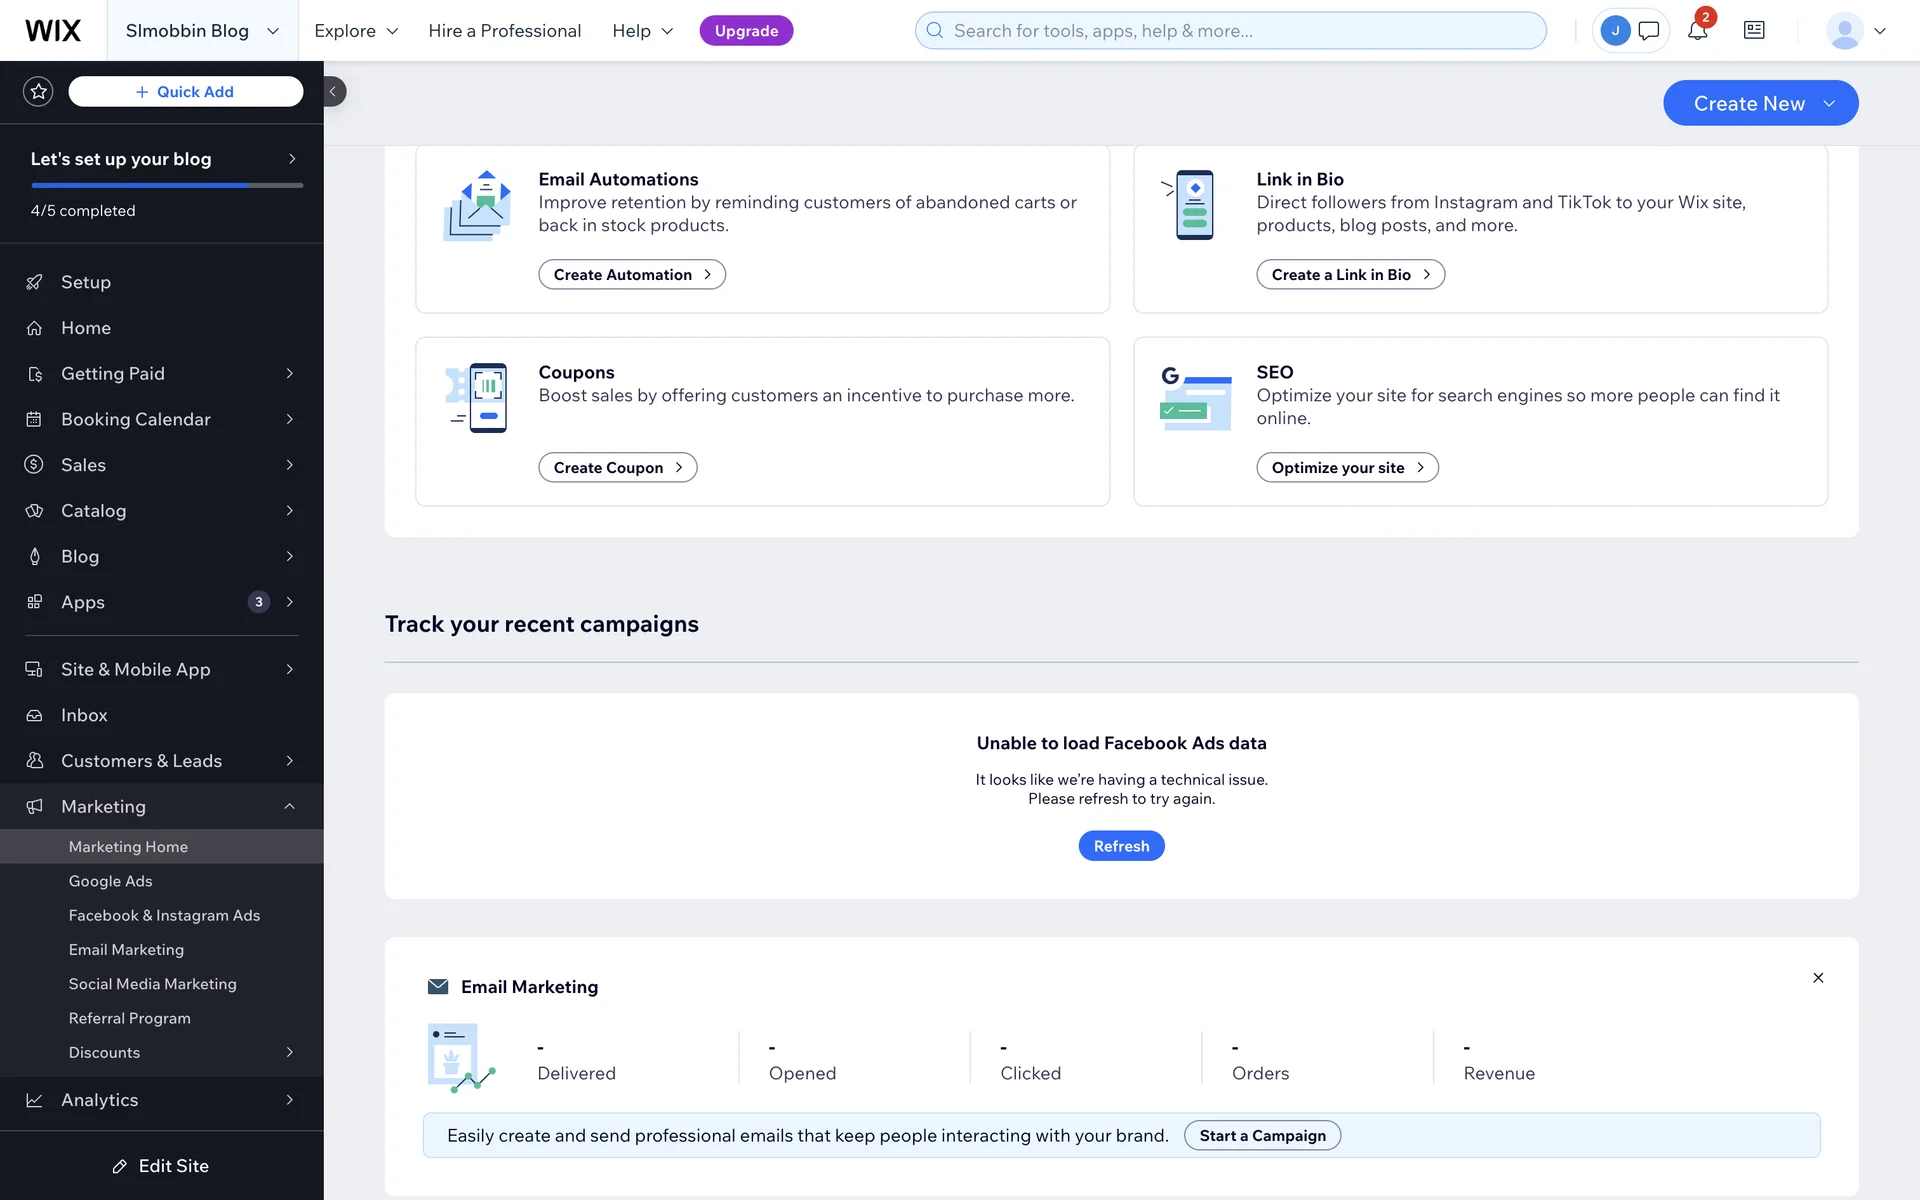Click the Create Coupon button
The width and height of the screenshot is (1920, 1200).
pos(617,468)
